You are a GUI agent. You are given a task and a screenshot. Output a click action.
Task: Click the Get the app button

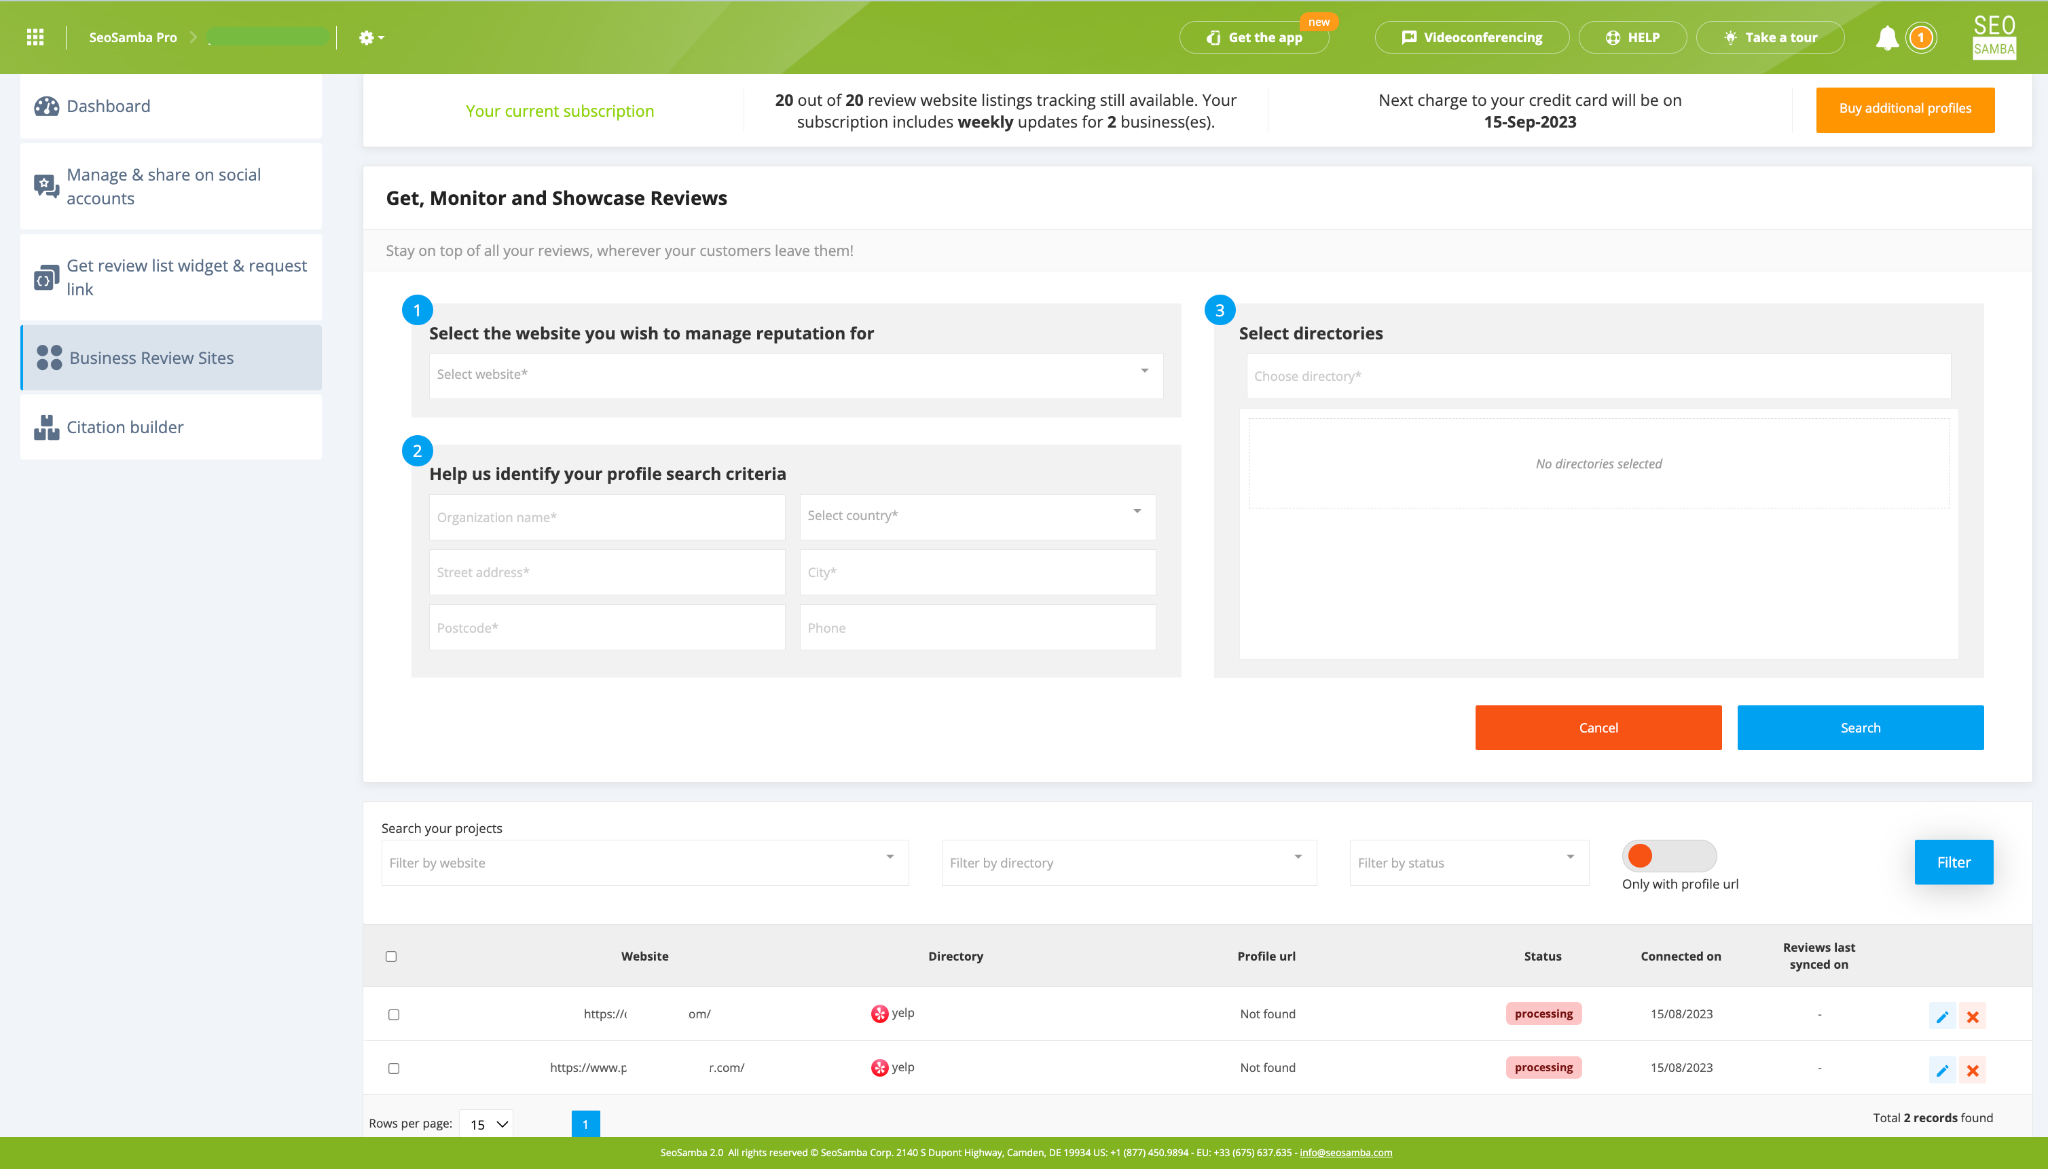[x=1254, y=37]
